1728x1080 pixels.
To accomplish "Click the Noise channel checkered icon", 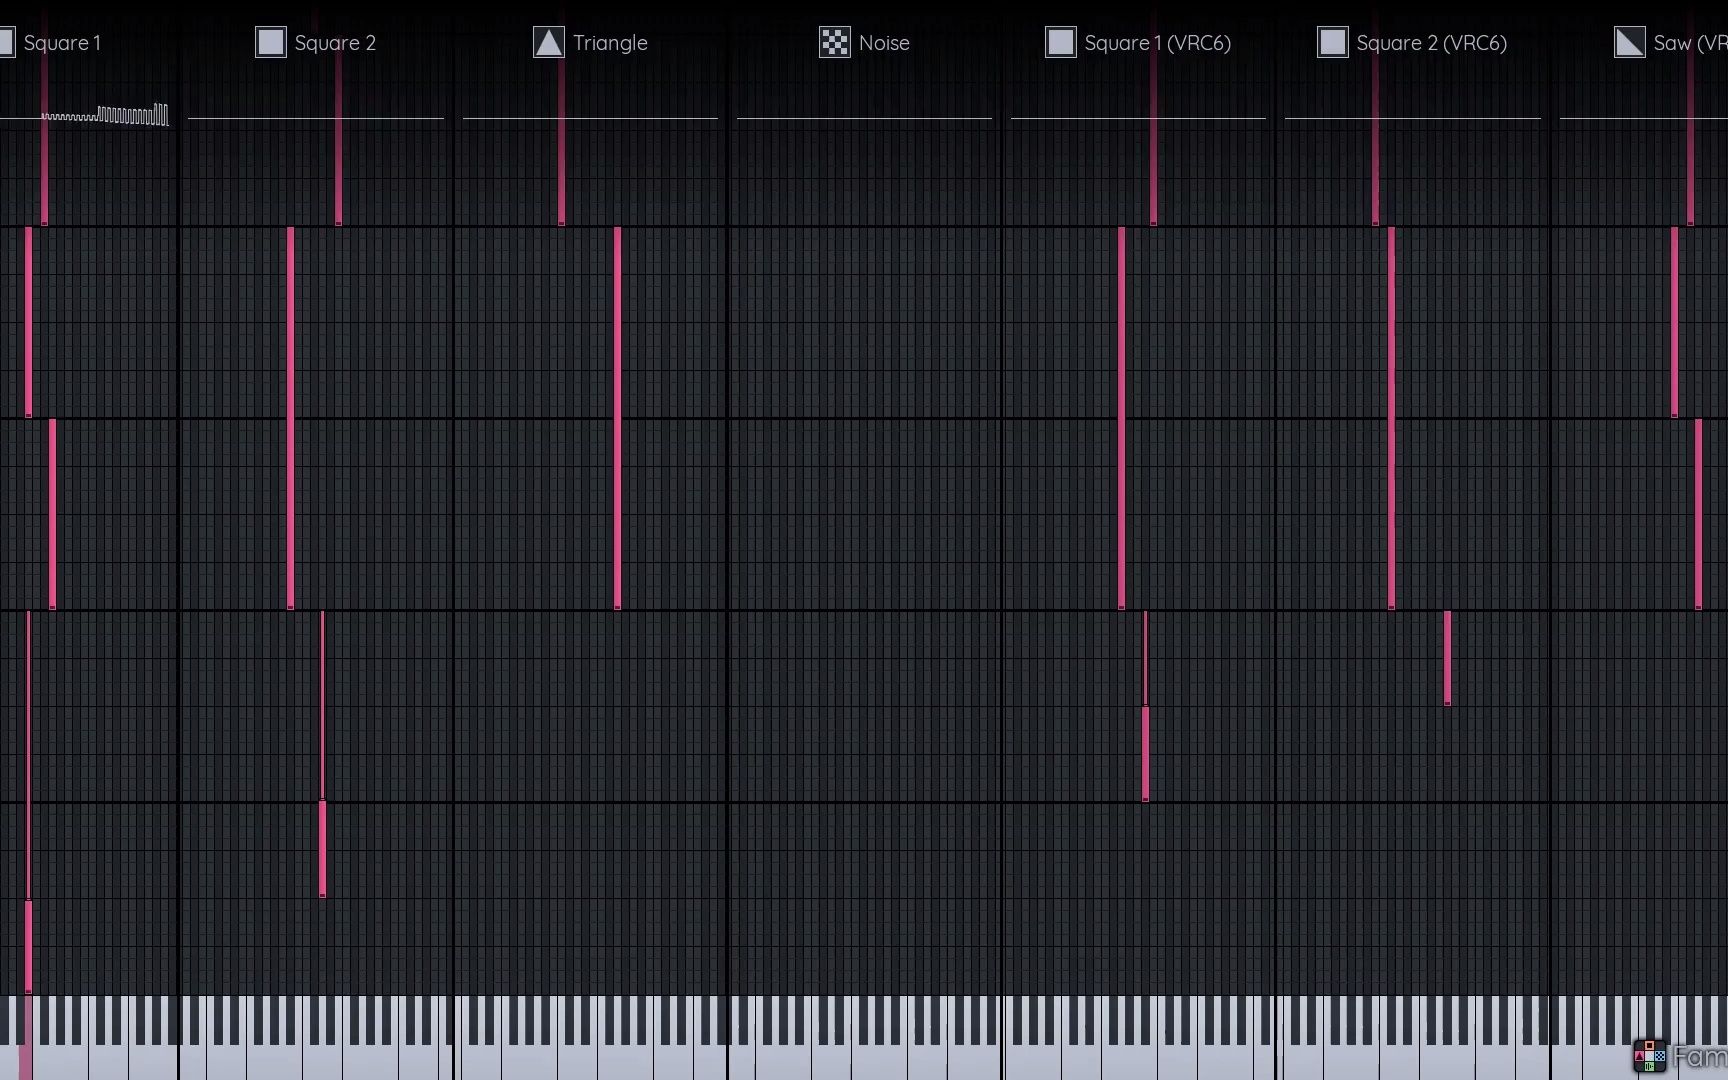I will pyautogui.click(x=835, y=42).
